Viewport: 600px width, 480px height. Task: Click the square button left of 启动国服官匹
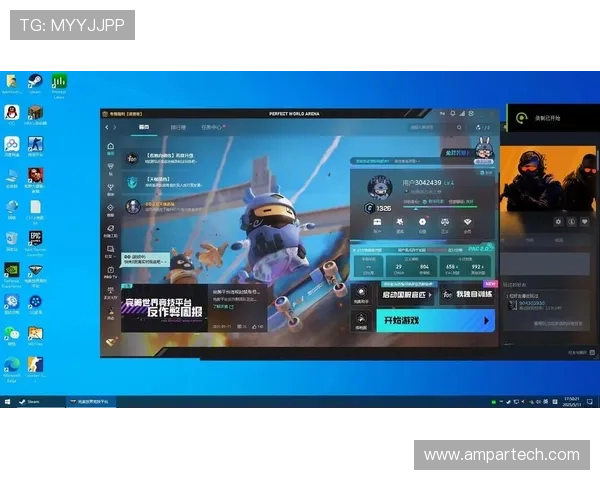click(361, 295)
